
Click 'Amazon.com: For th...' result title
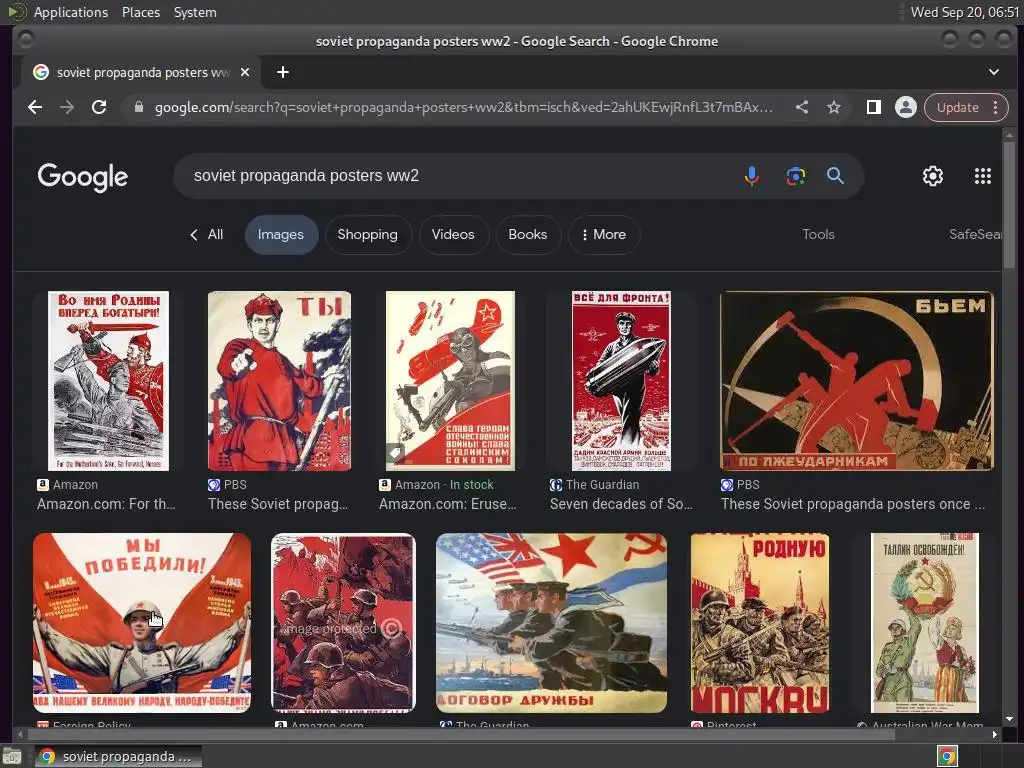(106, 504)
